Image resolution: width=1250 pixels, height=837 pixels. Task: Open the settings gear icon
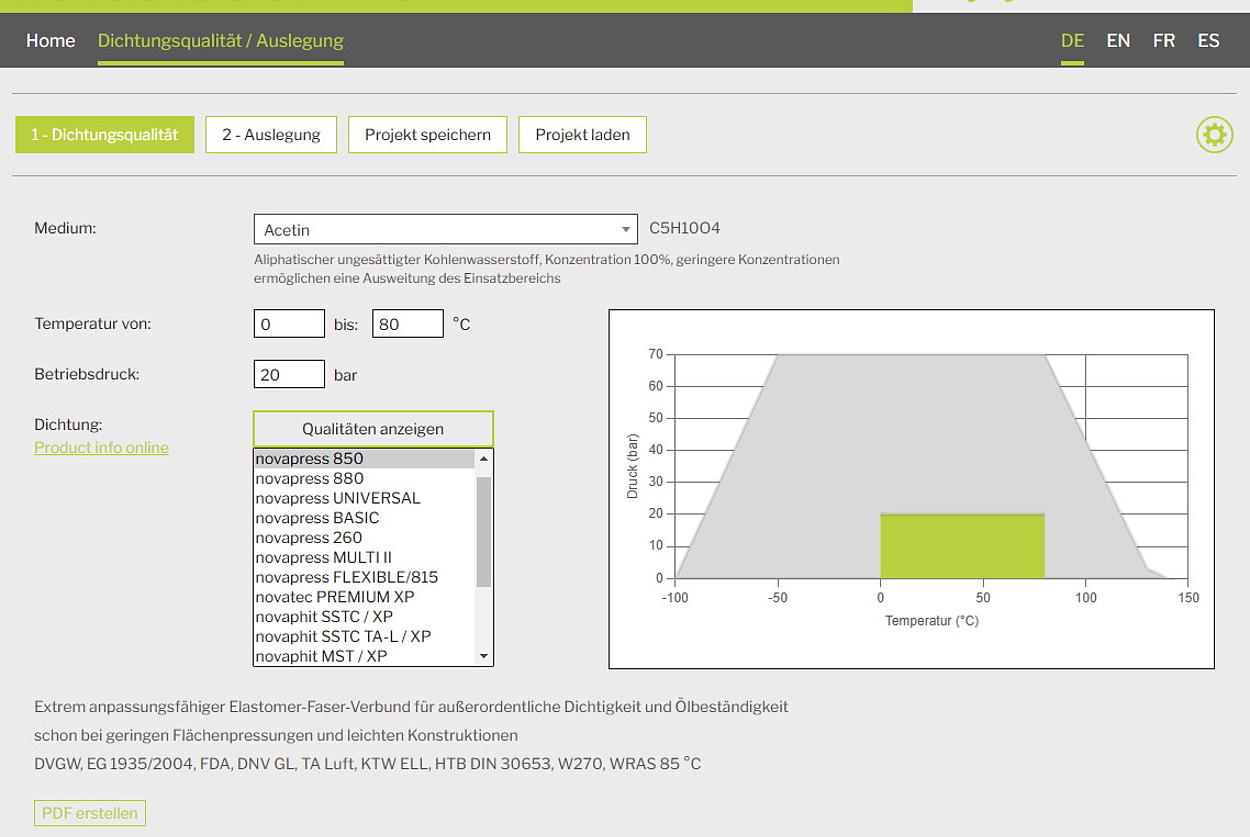pos(1214,135)
